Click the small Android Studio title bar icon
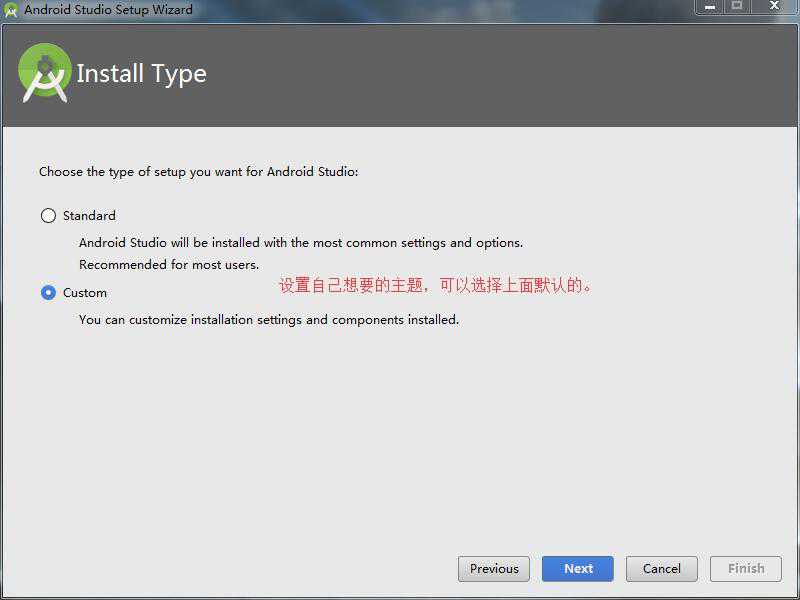 [x=10, y=10]
